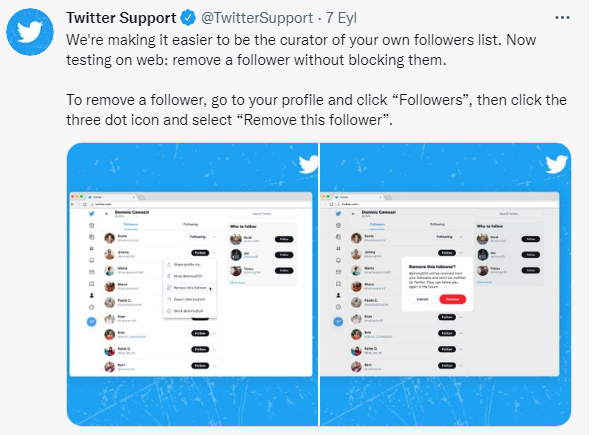Viewport: 592px width, 435px height.
Task: Open the three-dot menu beside Jimmy's Follow button in left image
Action: tap(214, 253)
